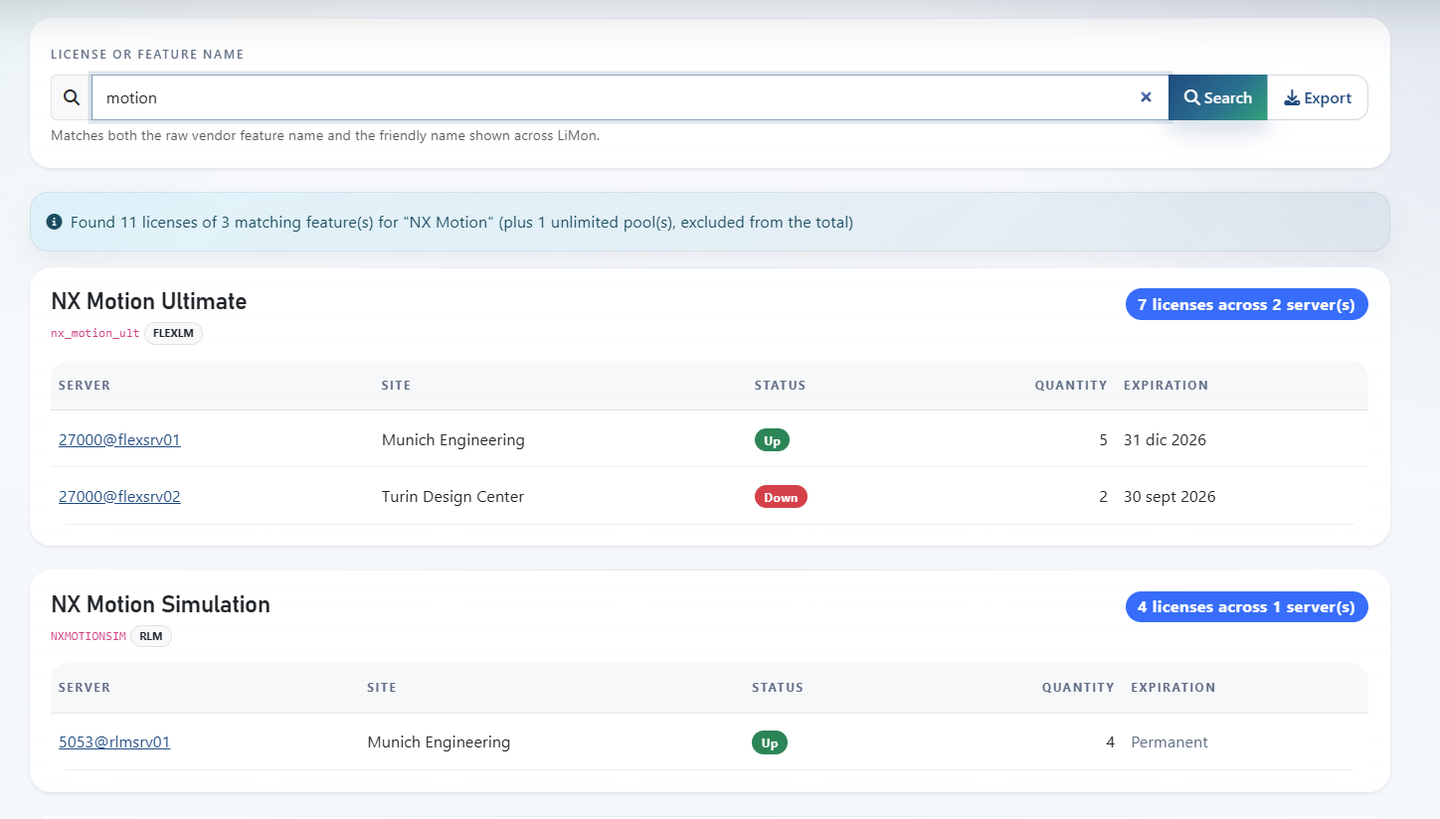Click the FLEXLM tag under NX Motion Ultimate
The width and height of the screenshot is (1440, 819).
pyautogui.click(x=173, y=333)
